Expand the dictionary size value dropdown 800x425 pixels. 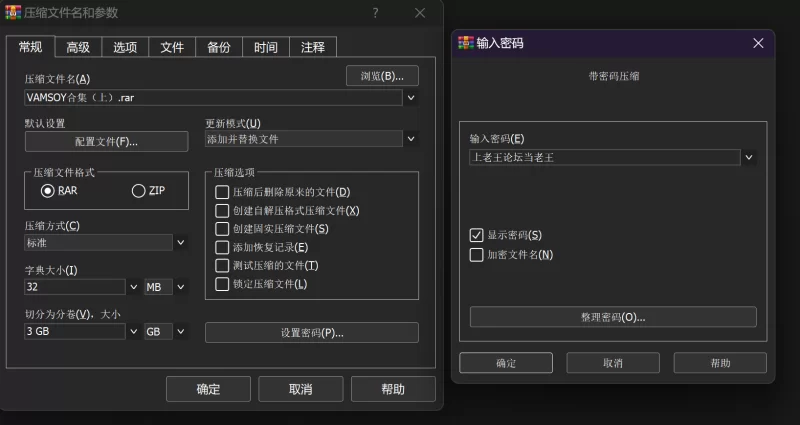[x=134, y=287]
